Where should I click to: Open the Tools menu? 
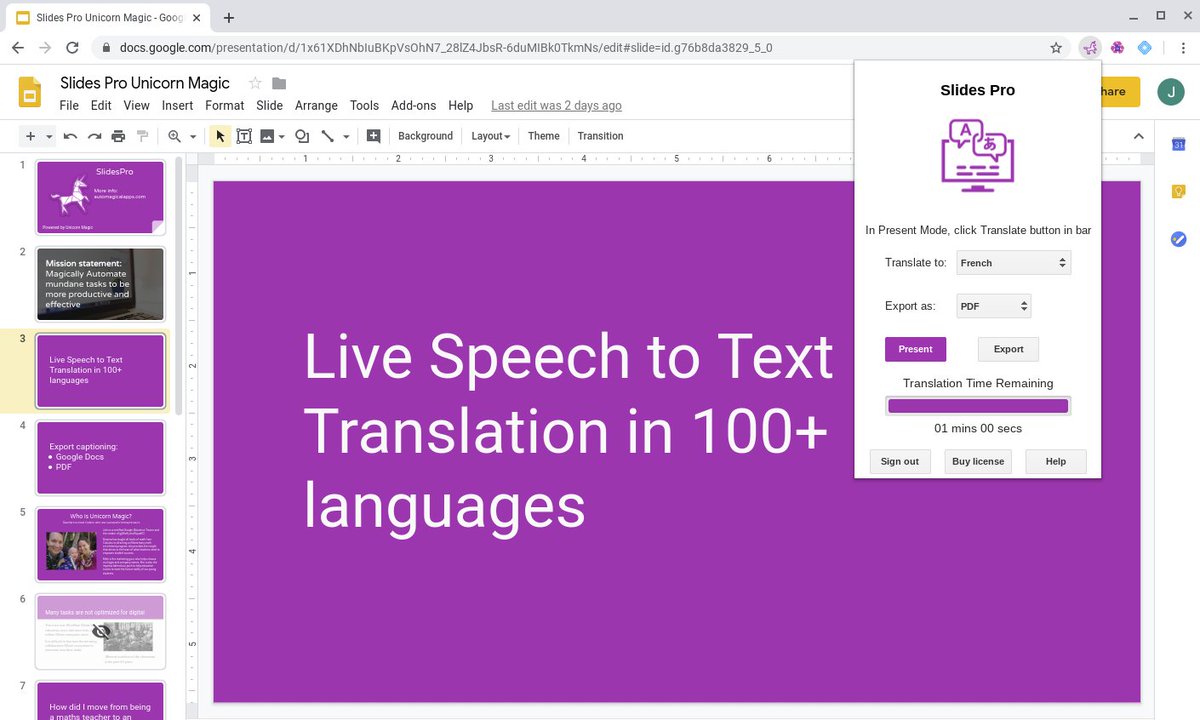pyautogui.click(x=364, y=106)
